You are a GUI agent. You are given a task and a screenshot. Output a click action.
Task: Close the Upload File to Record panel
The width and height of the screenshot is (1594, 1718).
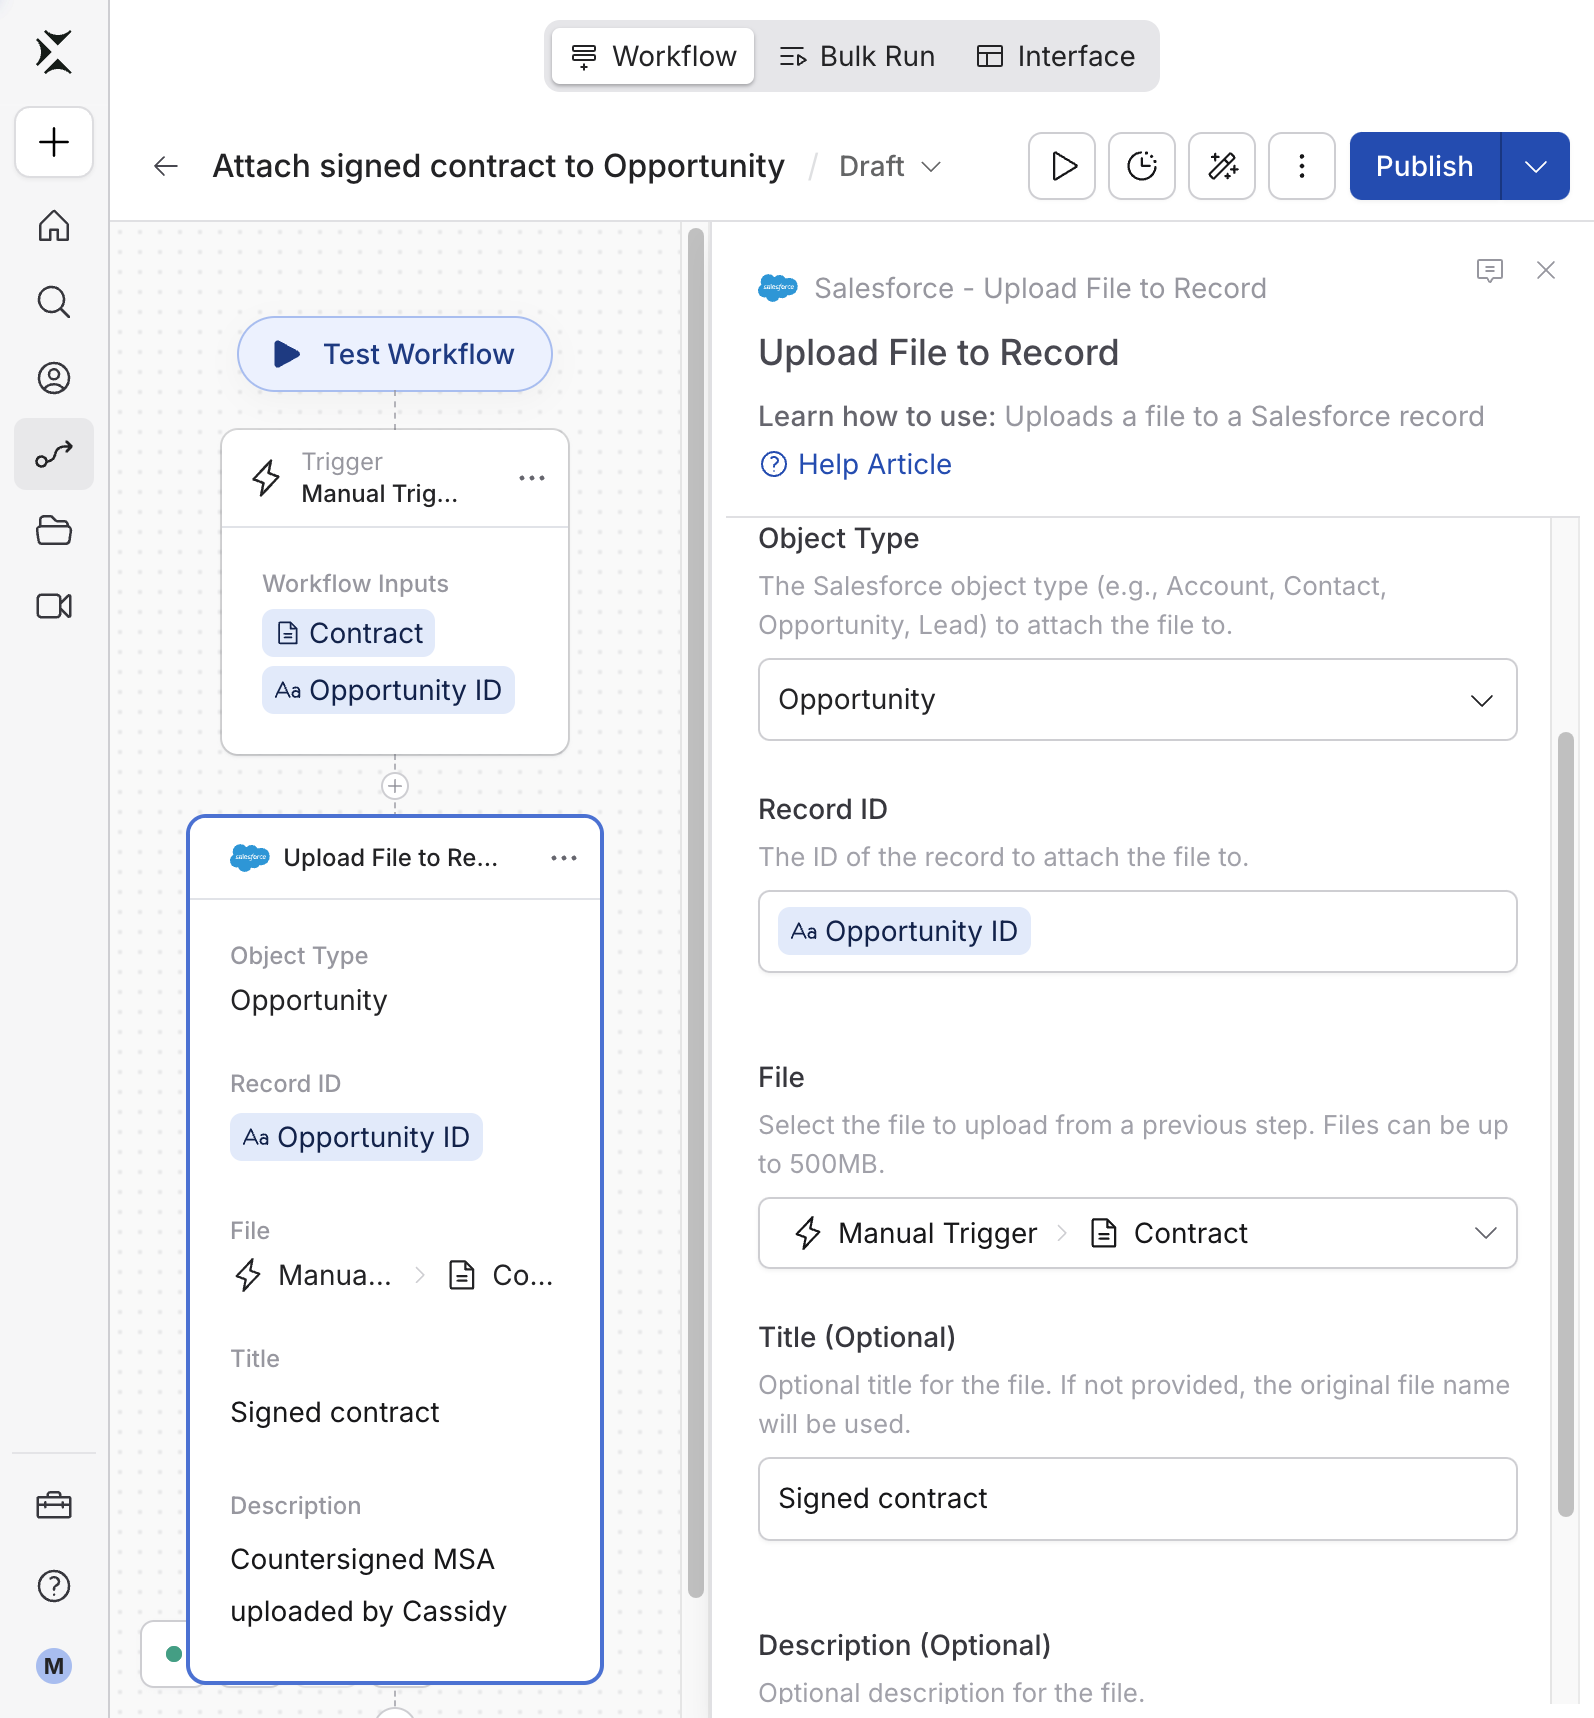tap(1546, 270)
